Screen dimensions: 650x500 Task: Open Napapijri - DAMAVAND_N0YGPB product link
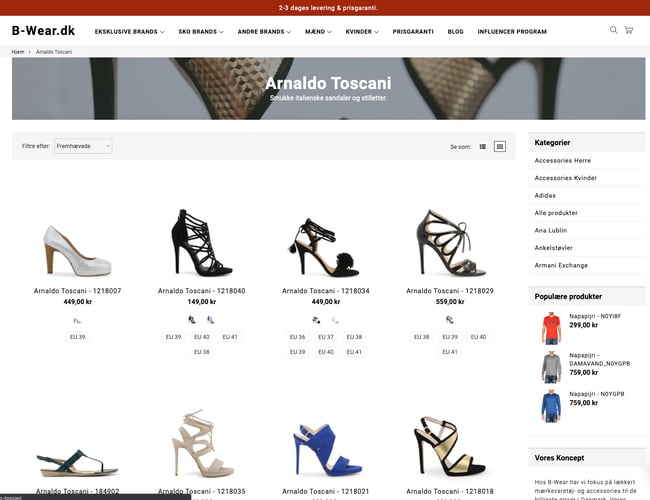(599, 359)
